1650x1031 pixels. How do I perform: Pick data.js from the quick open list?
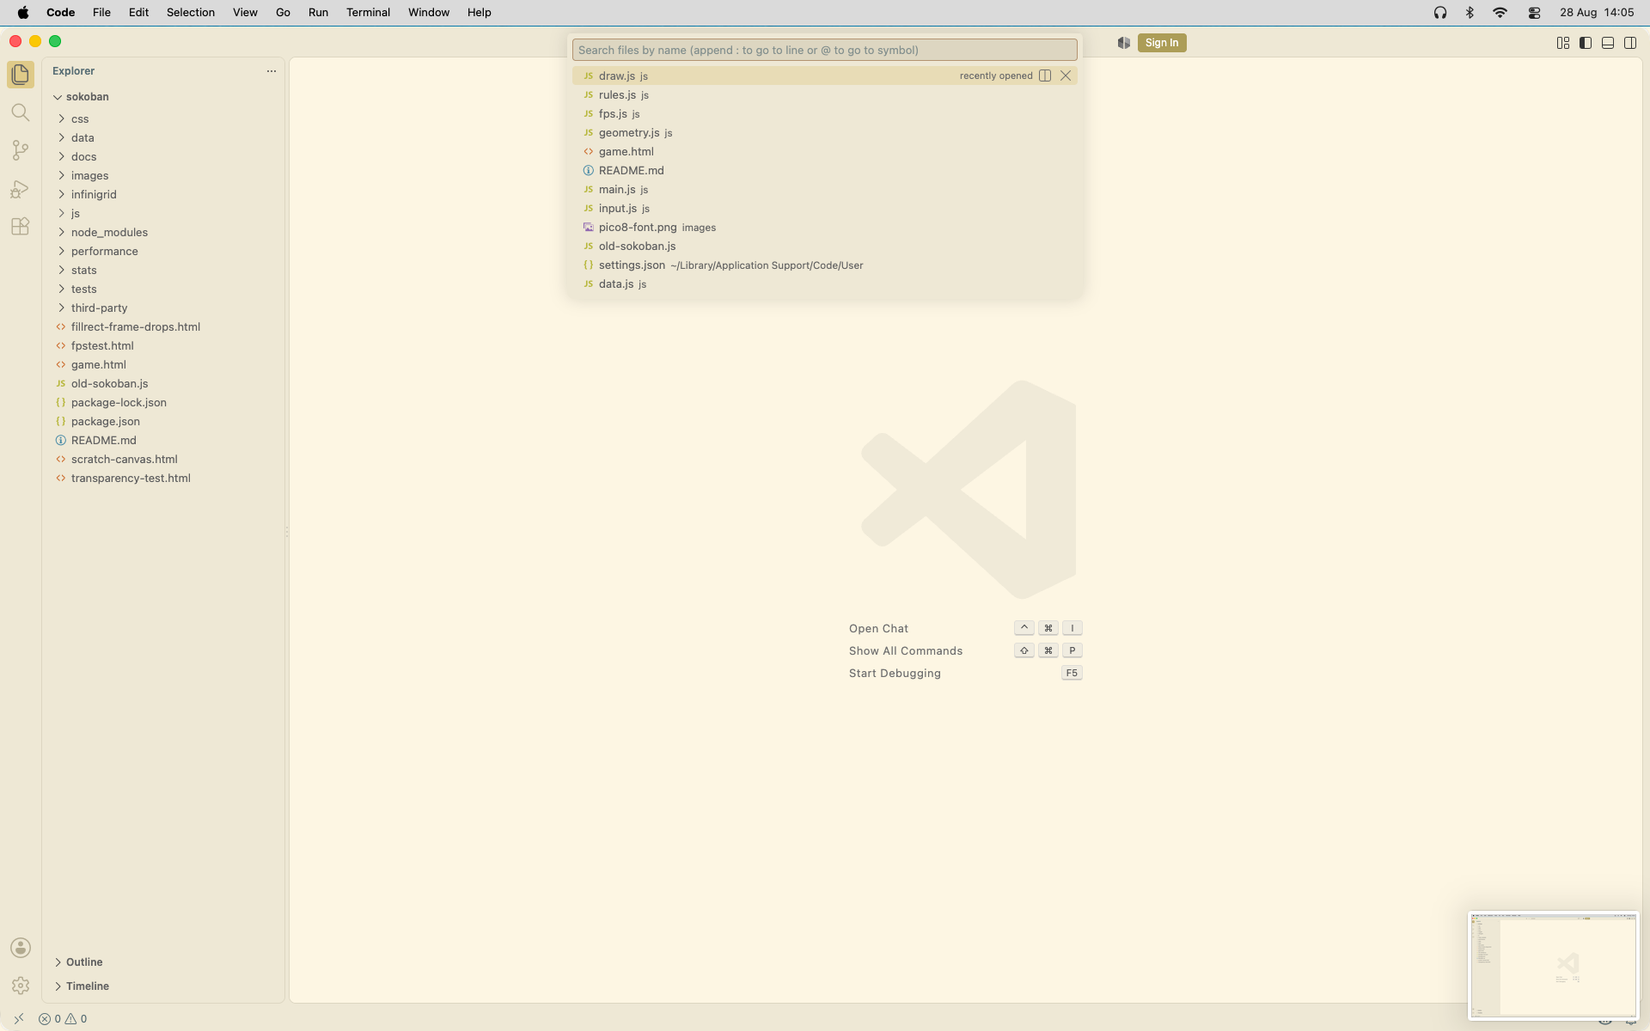pos(825,284)
